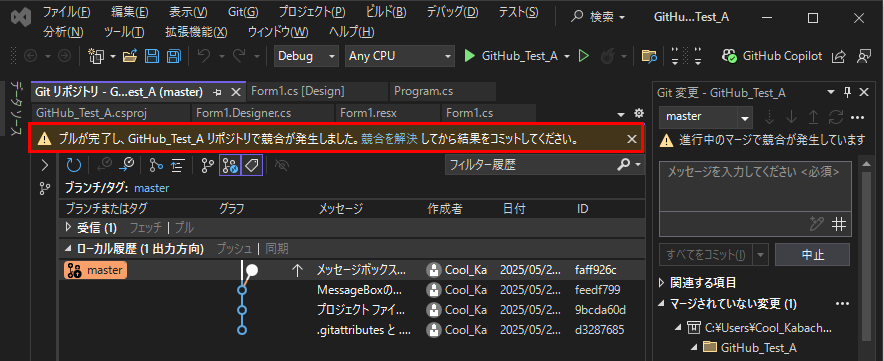
Task: Click the GitHub Copilot icon
Action: [x=731, y=56]
